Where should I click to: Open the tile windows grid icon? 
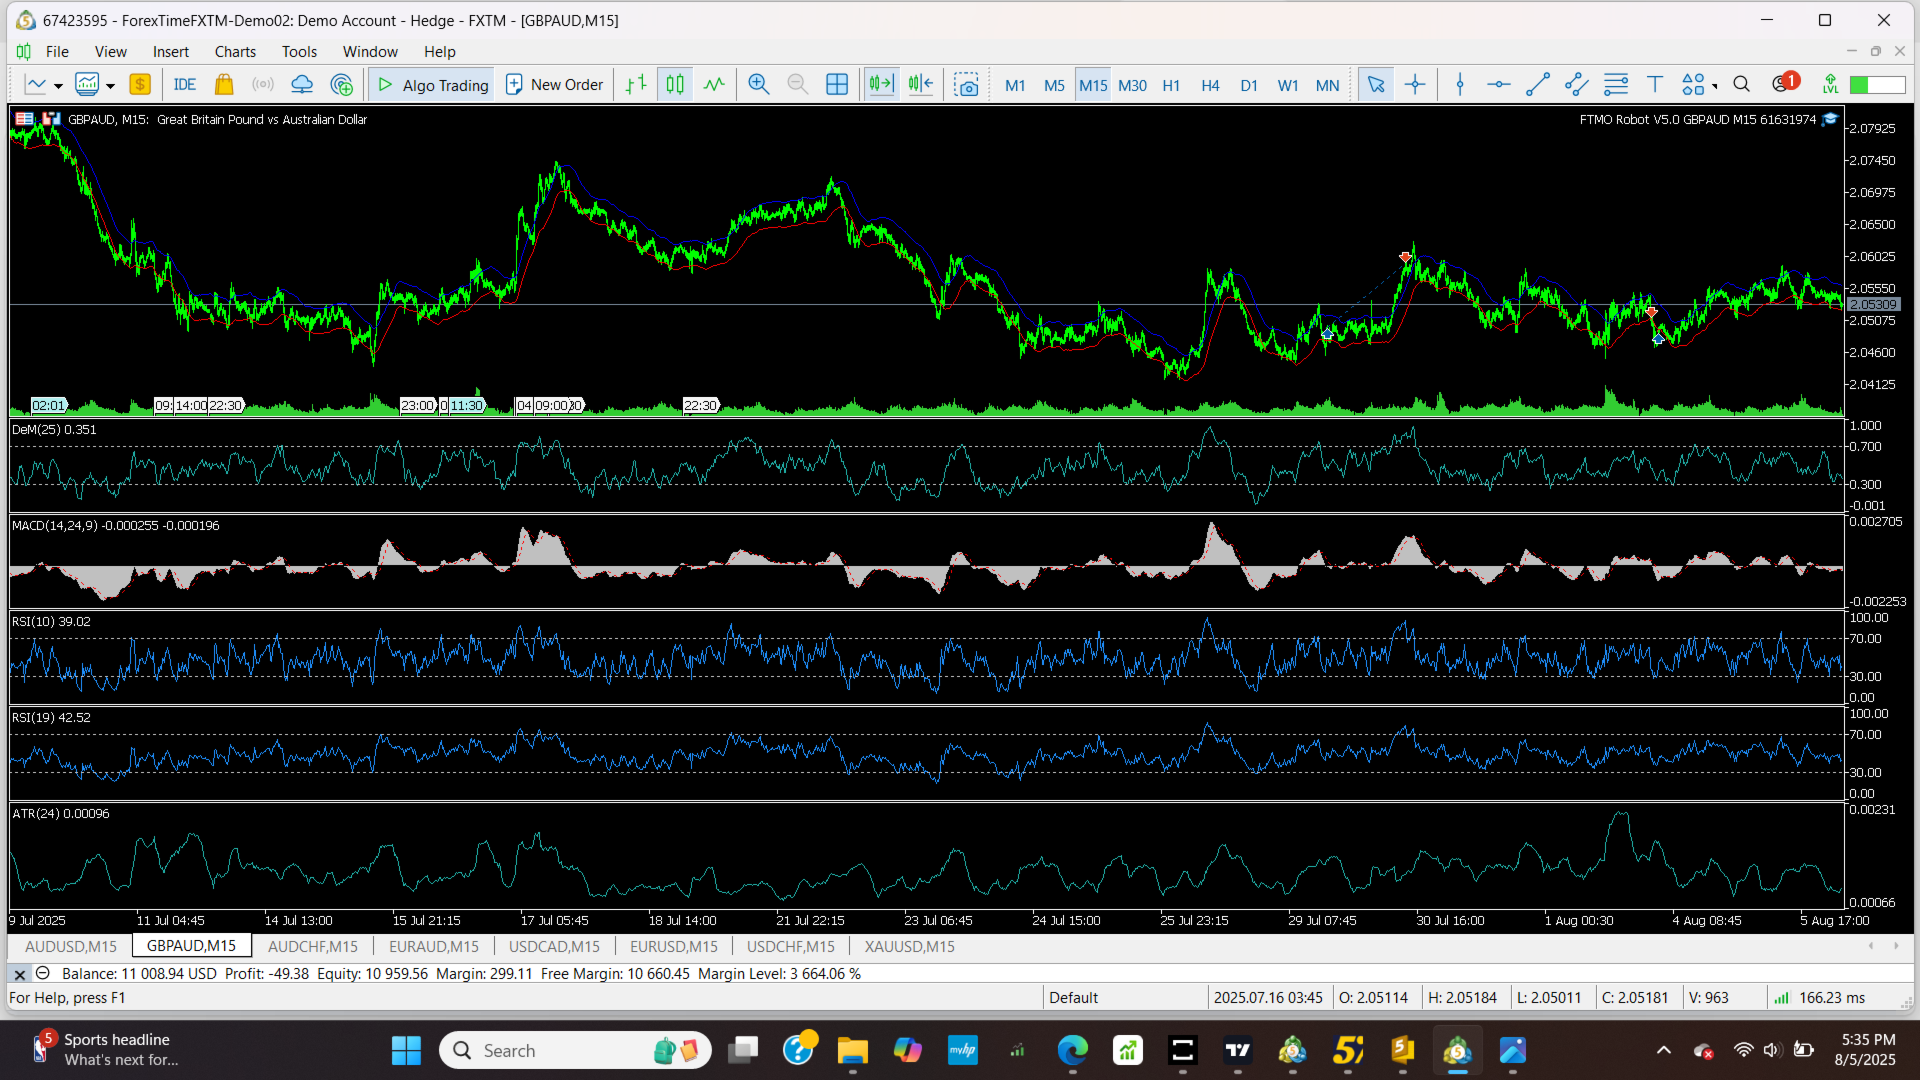click(x=837, y=85)
